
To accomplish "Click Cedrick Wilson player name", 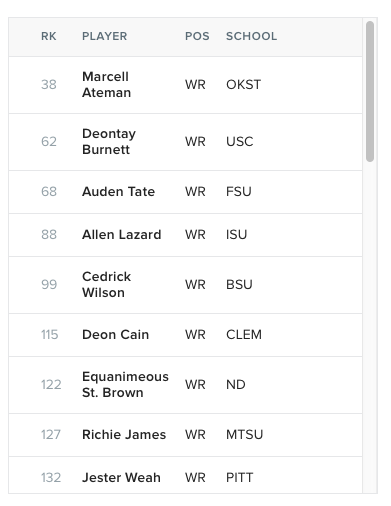I will coord(106,285).
